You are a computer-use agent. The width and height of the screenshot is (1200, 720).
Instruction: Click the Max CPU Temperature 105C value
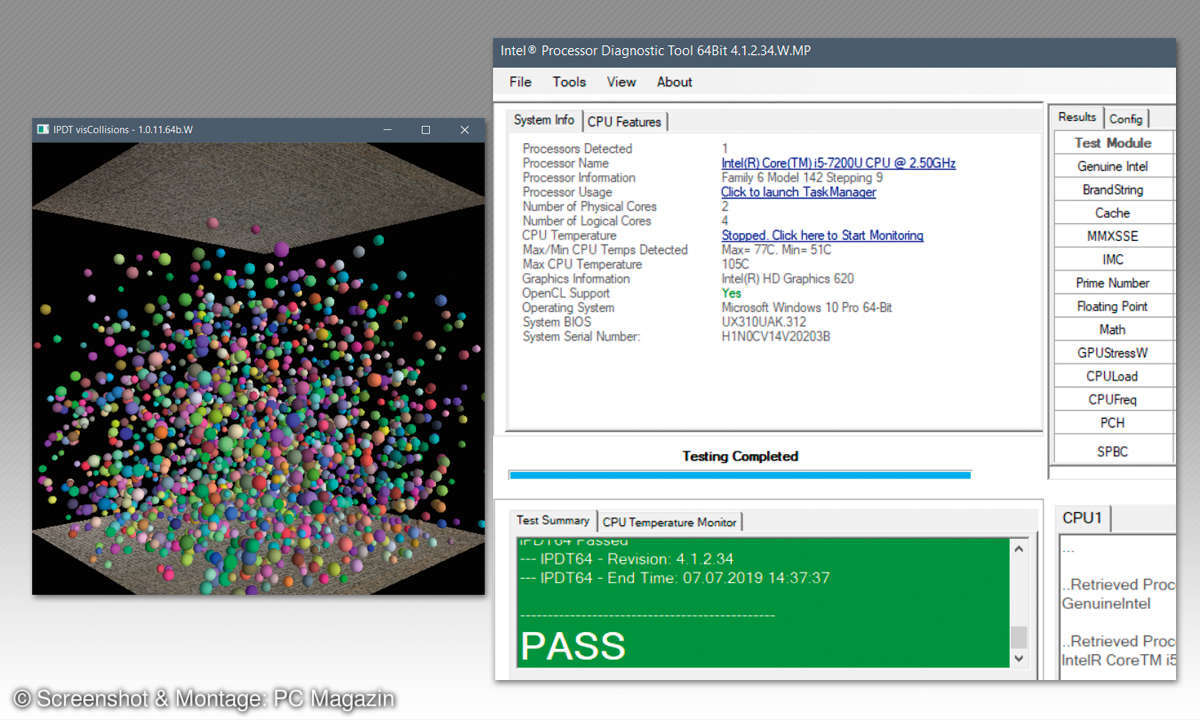click(x=735, y=264)
